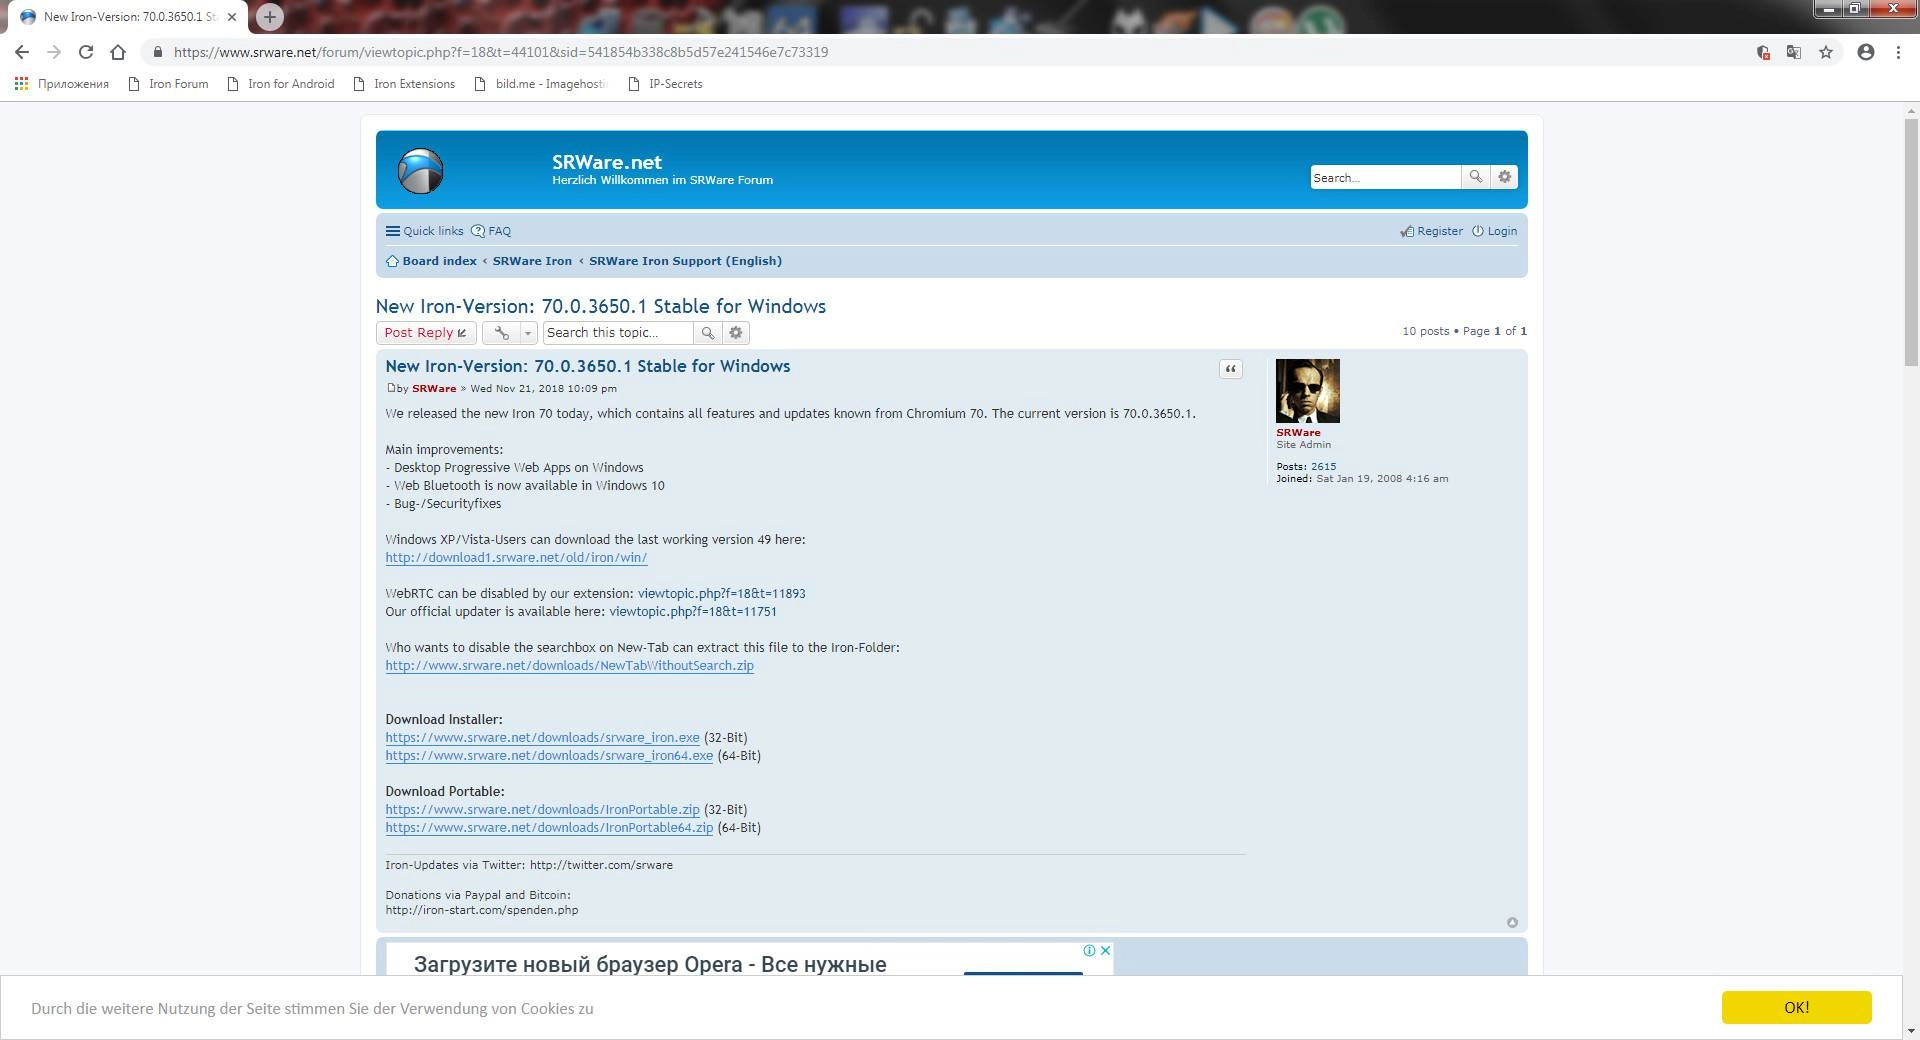The height and width of the screenshot is (1040, 1920).
Task: Click the SRWare Iron globe logo
Action: pos(420,171)
